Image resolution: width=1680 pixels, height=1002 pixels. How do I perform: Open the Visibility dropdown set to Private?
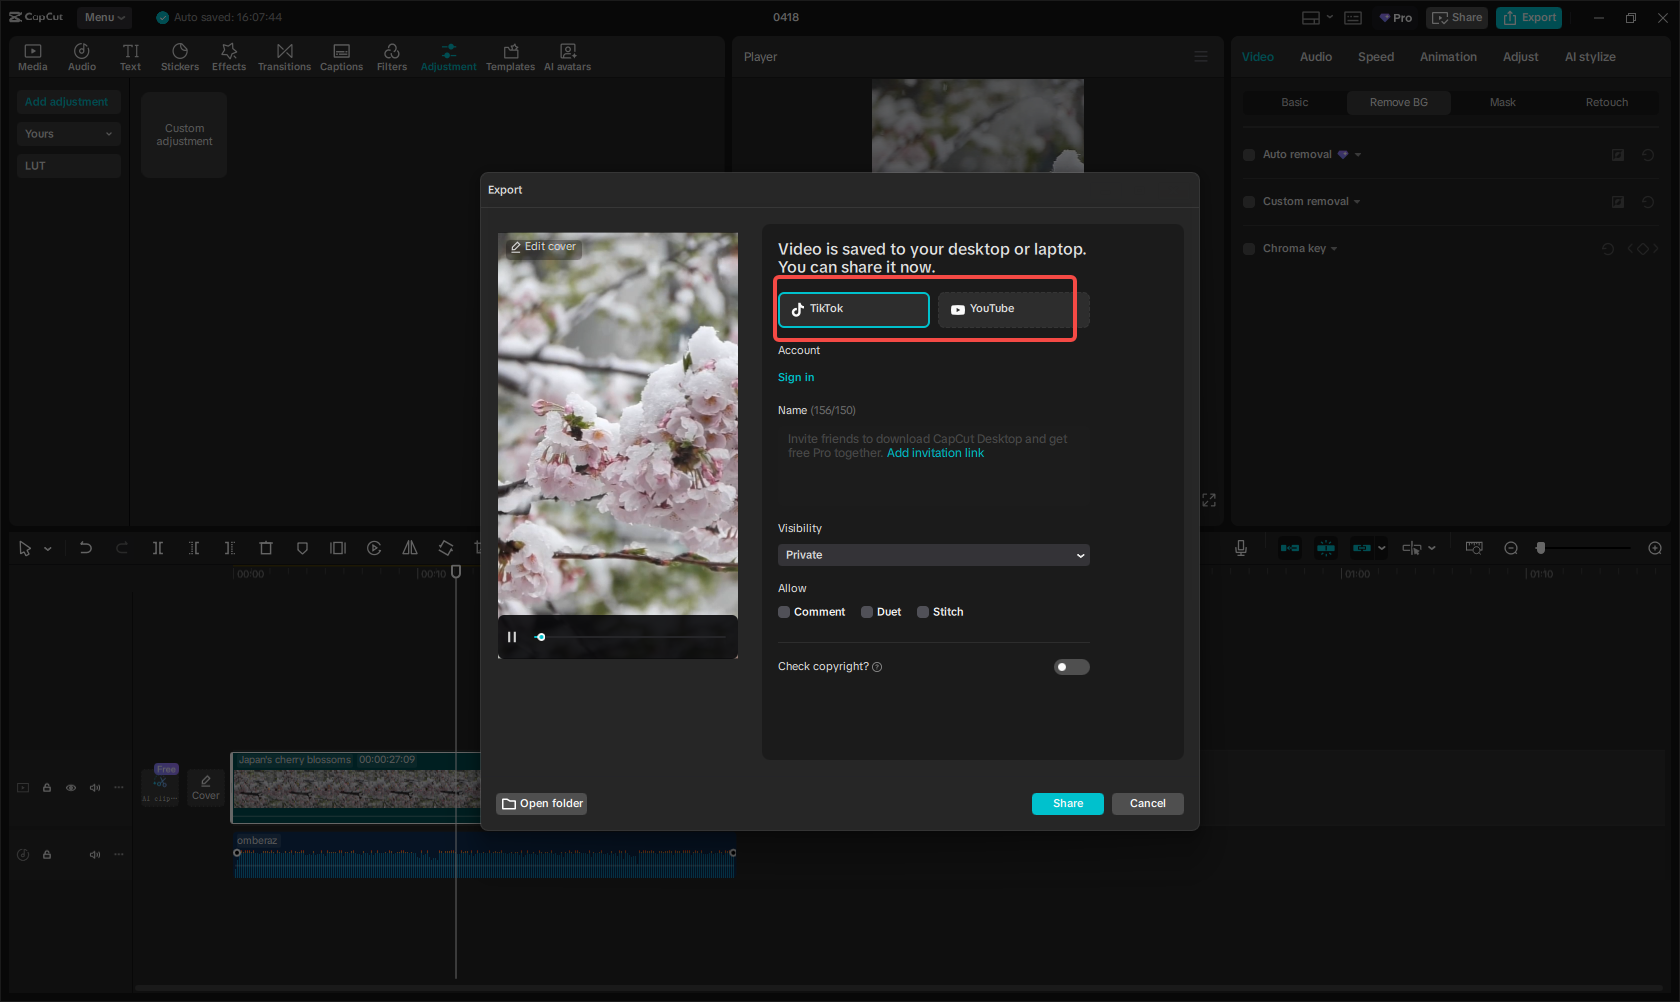click(x=933, y=555)
